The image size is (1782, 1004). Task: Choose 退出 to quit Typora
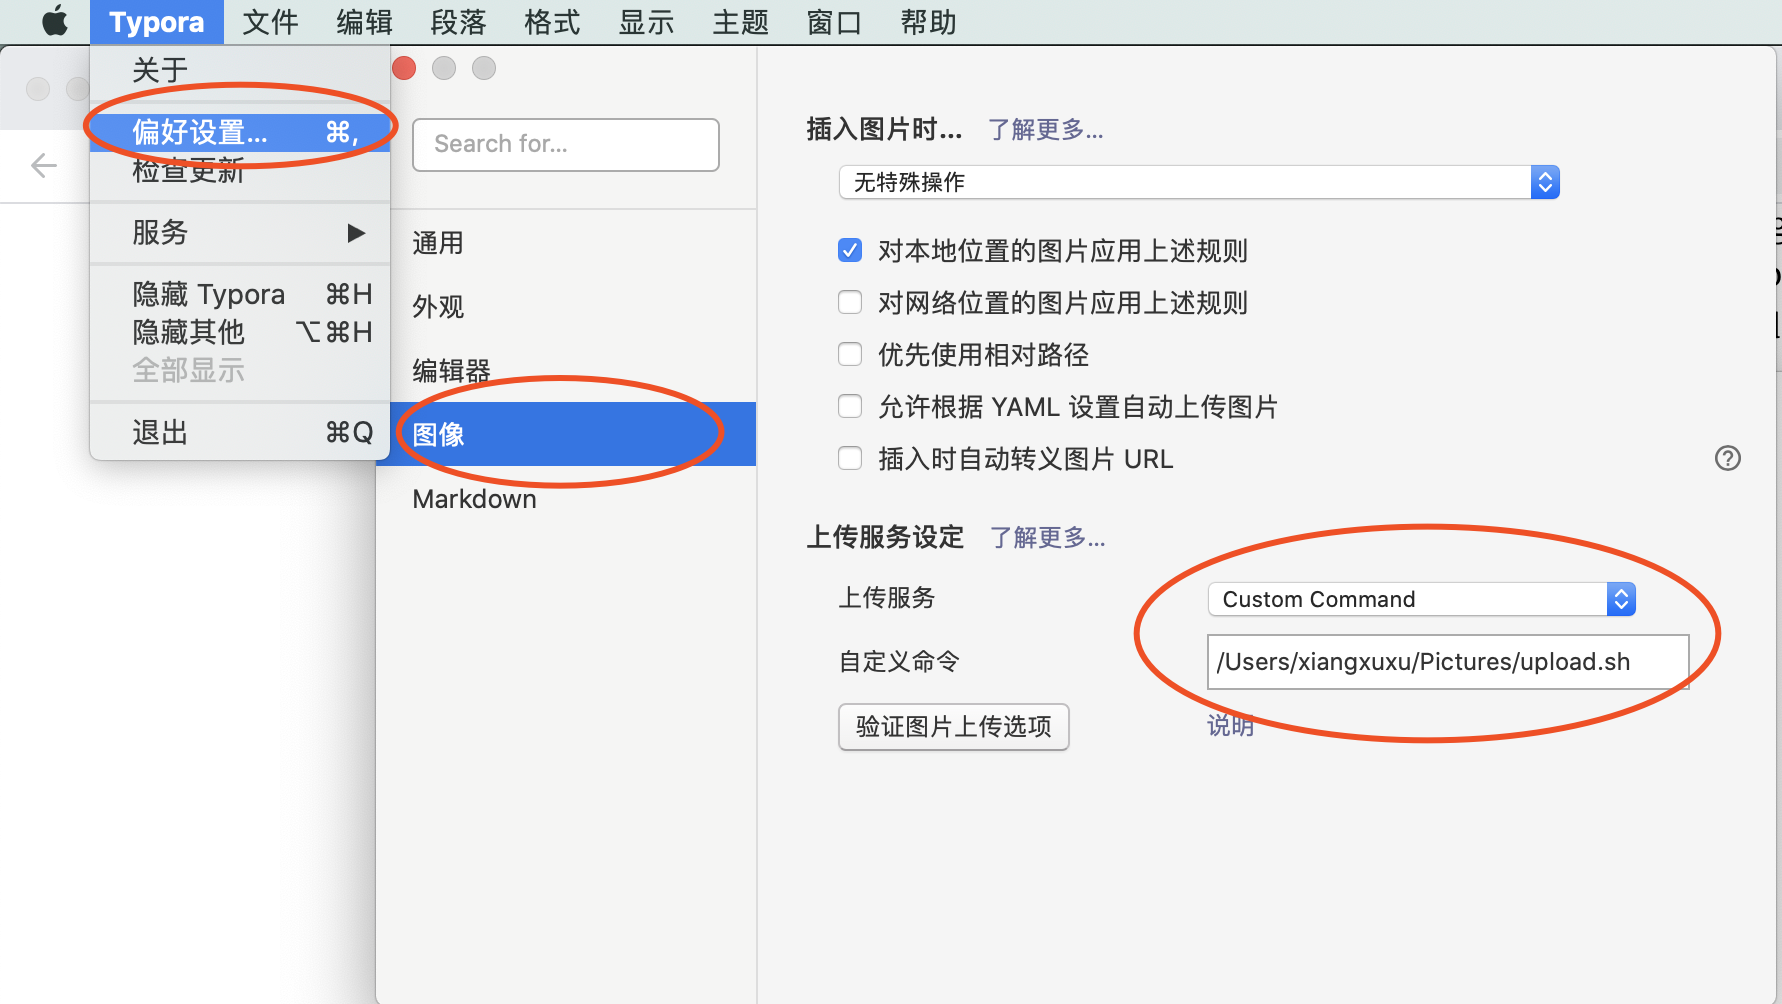(x=240, y=432)
